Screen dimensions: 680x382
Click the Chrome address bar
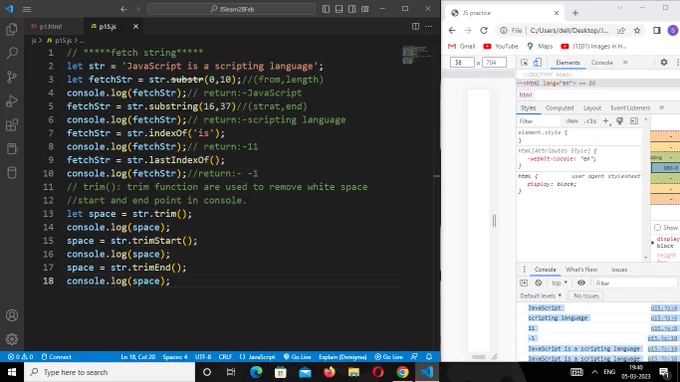(569, 30)
